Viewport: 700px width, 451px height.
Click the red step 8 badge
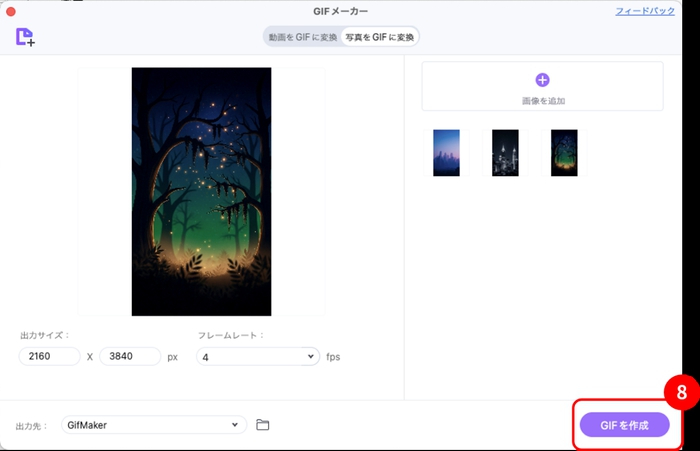(681, 393)
